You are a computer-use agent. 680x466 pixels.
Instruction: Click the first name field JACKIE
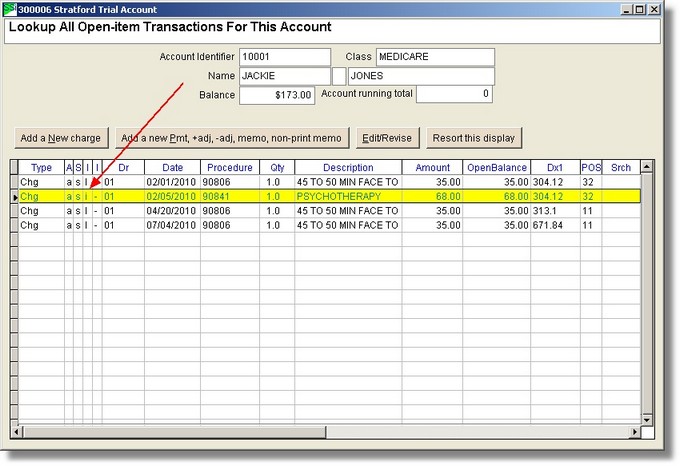(x=285, y=76)
